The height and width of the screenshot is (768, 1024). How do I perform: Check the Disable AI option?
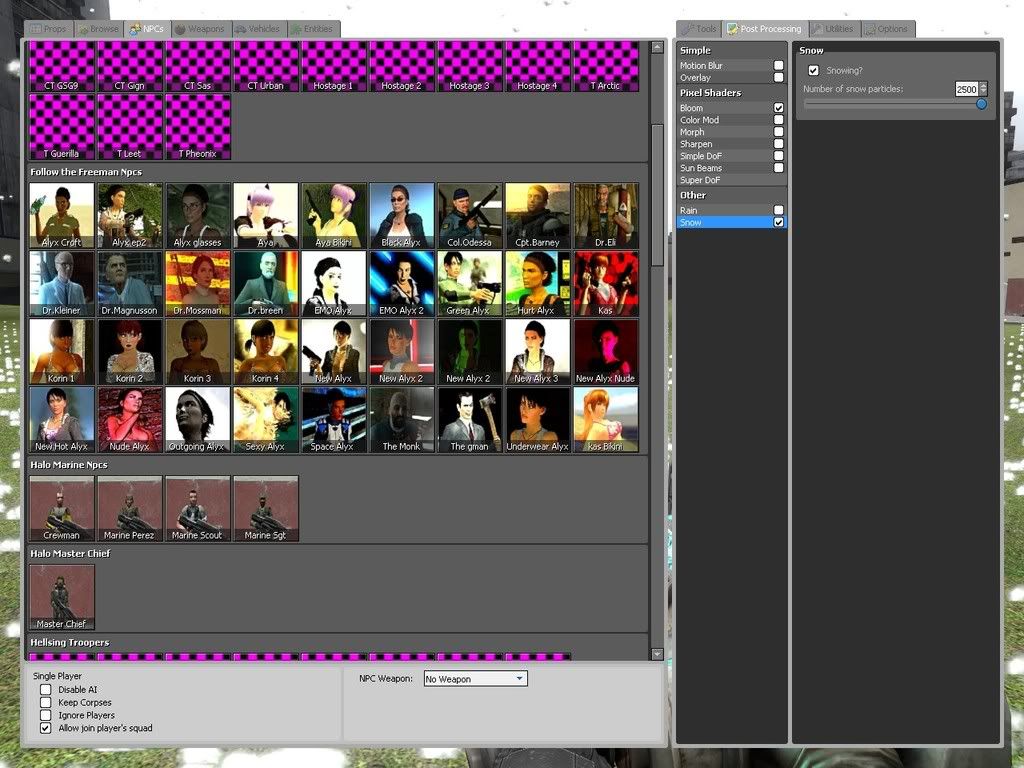point(46,690)
